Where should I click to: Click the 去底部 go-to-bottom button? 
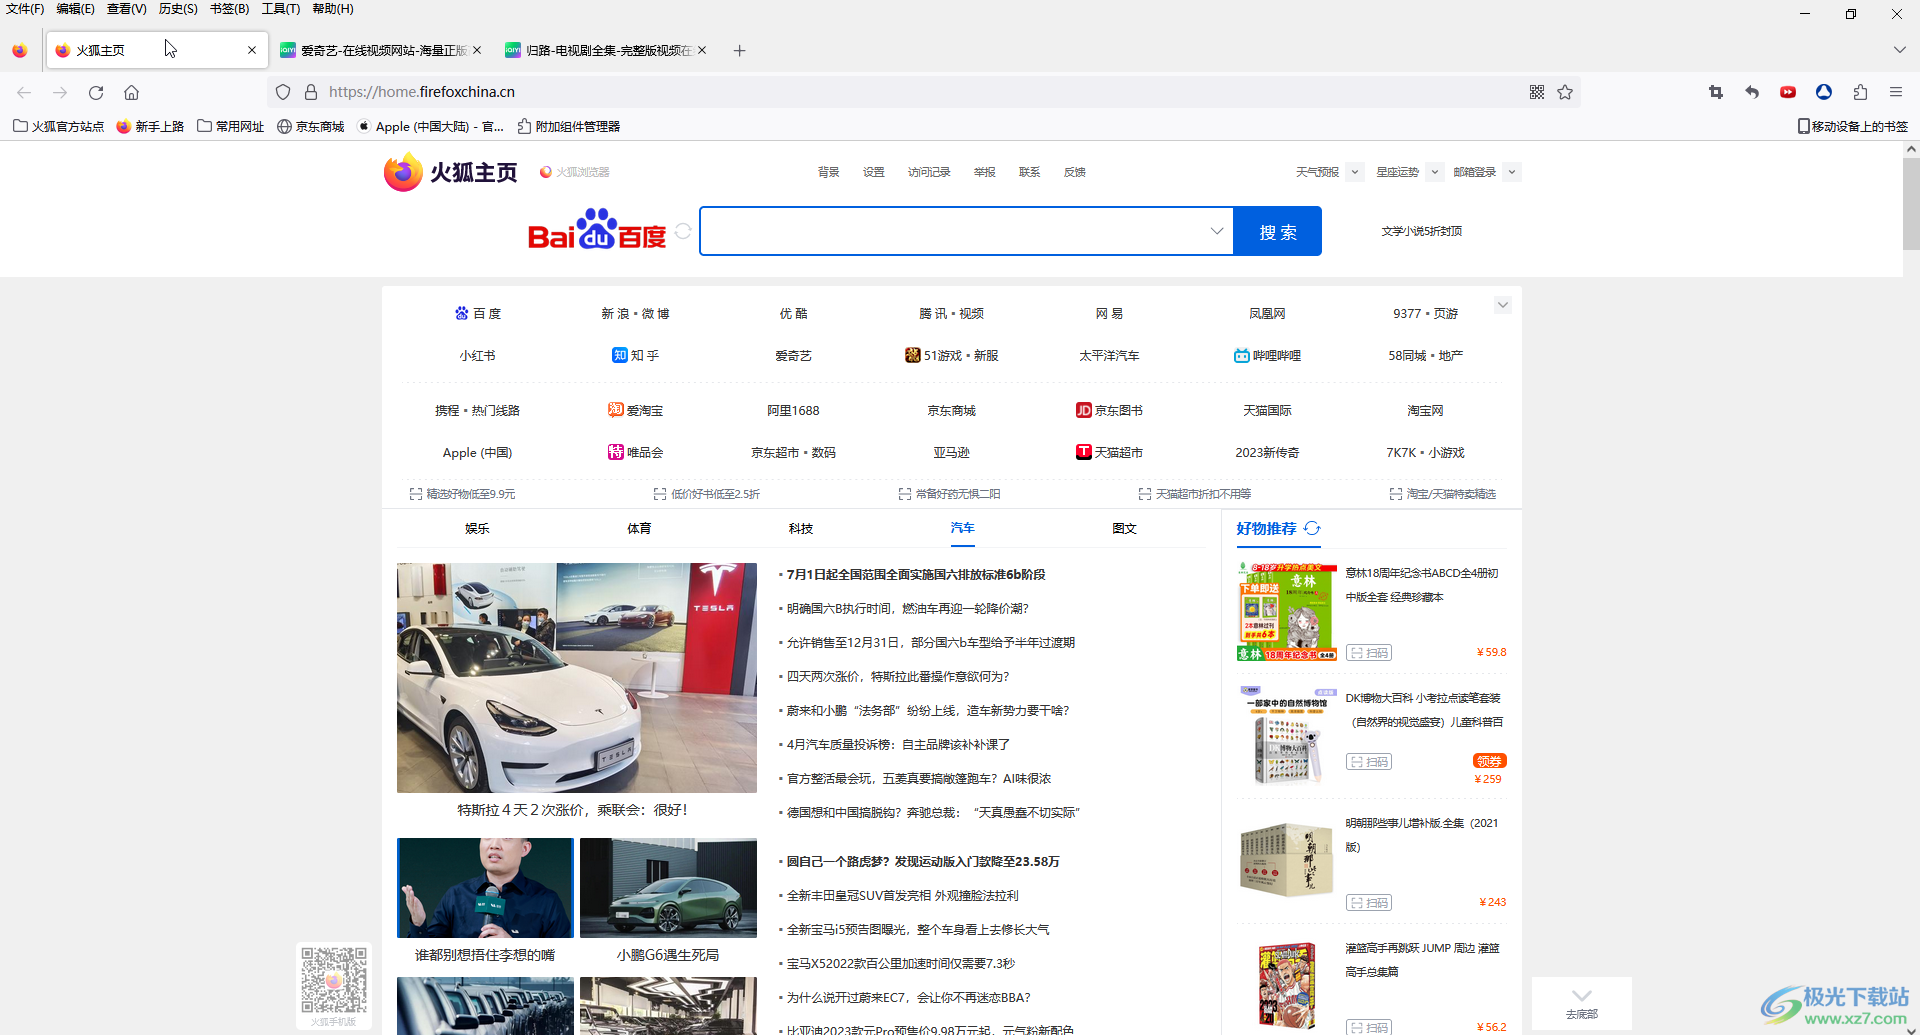click(x=1581, y=1003)
